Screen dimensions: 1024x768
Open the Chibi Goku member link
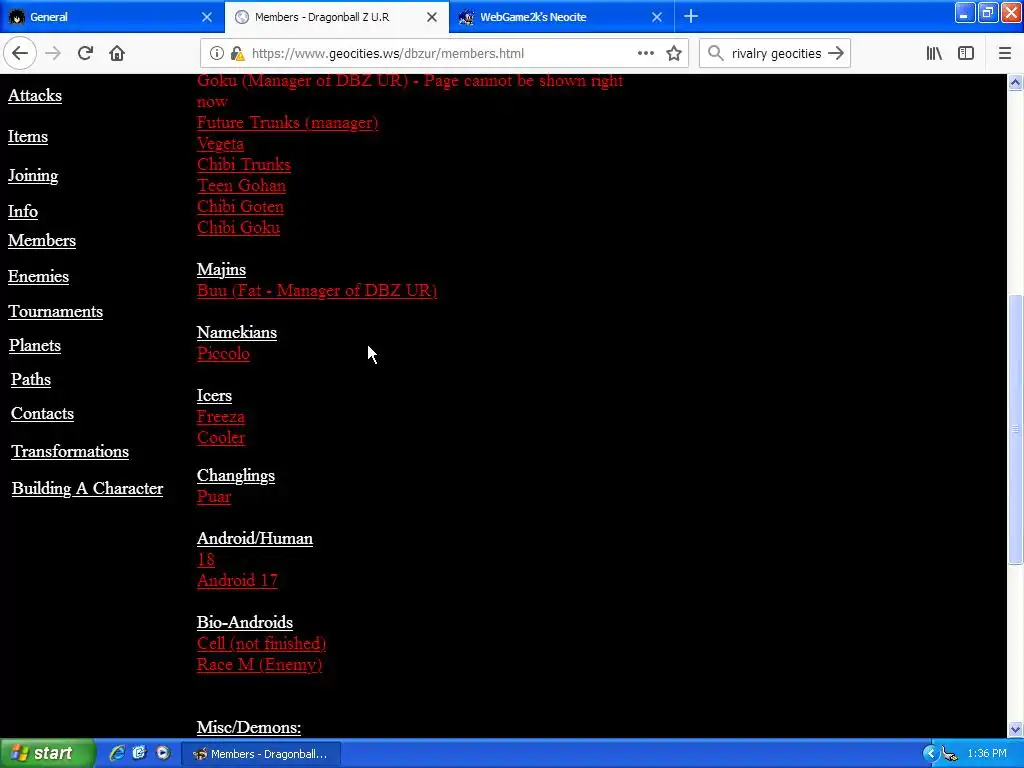[238, 227]
